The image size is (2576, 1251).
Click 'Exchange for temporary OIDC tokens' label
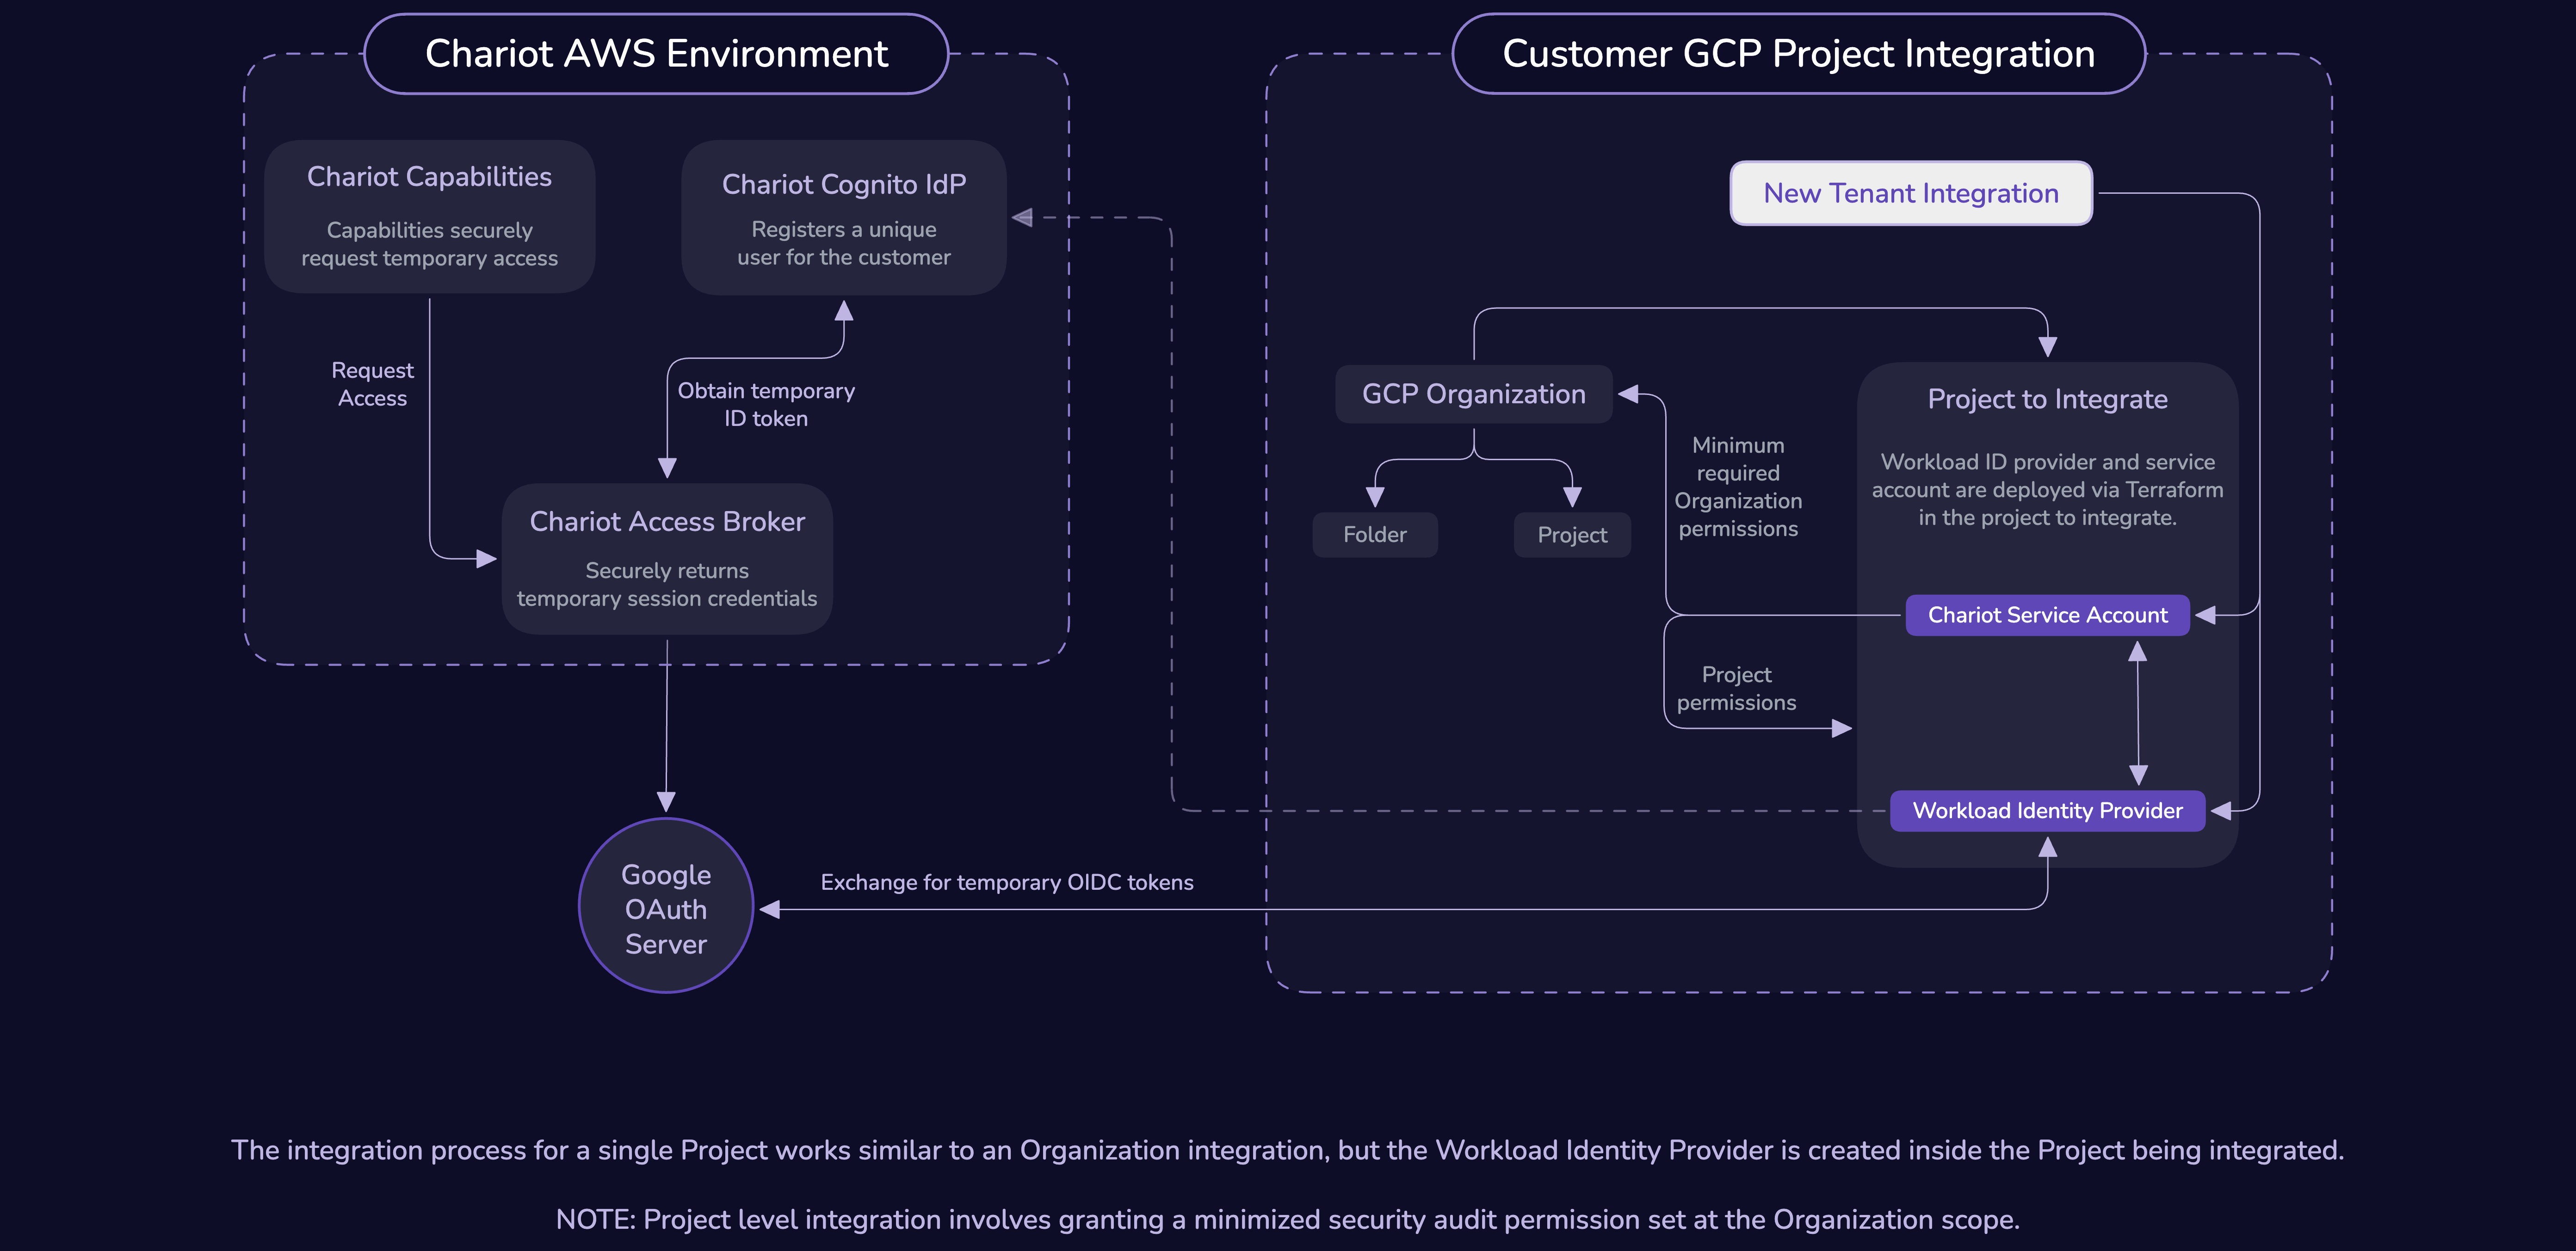1007,883
